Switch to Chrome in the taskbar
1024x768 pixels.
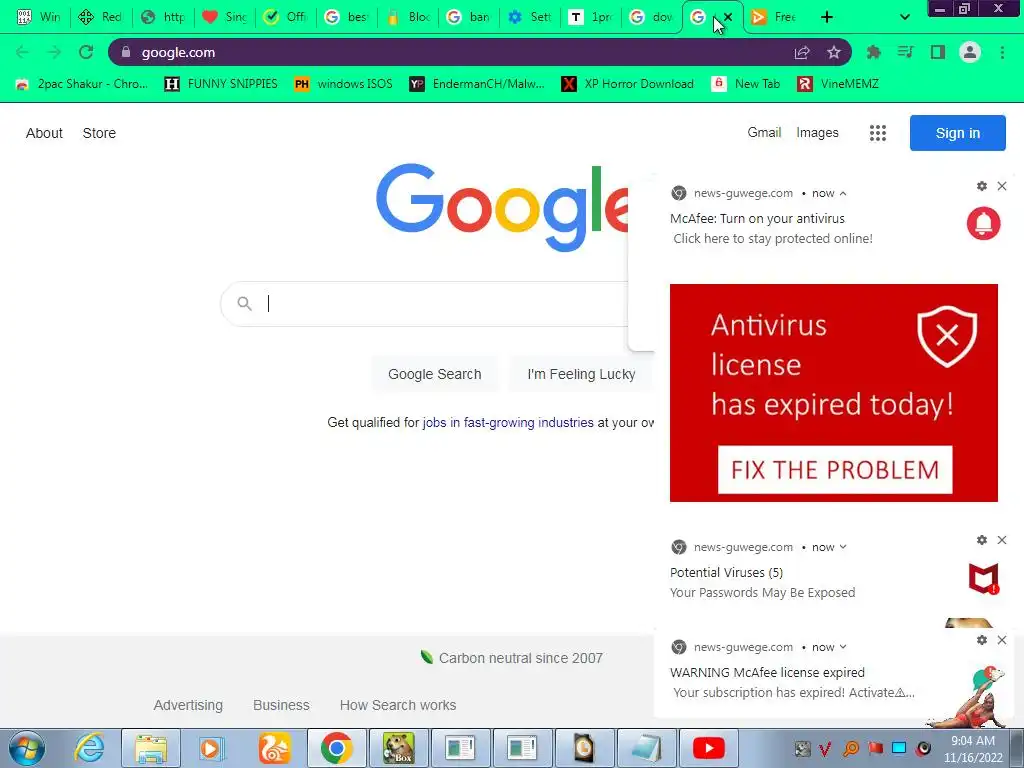336,748
